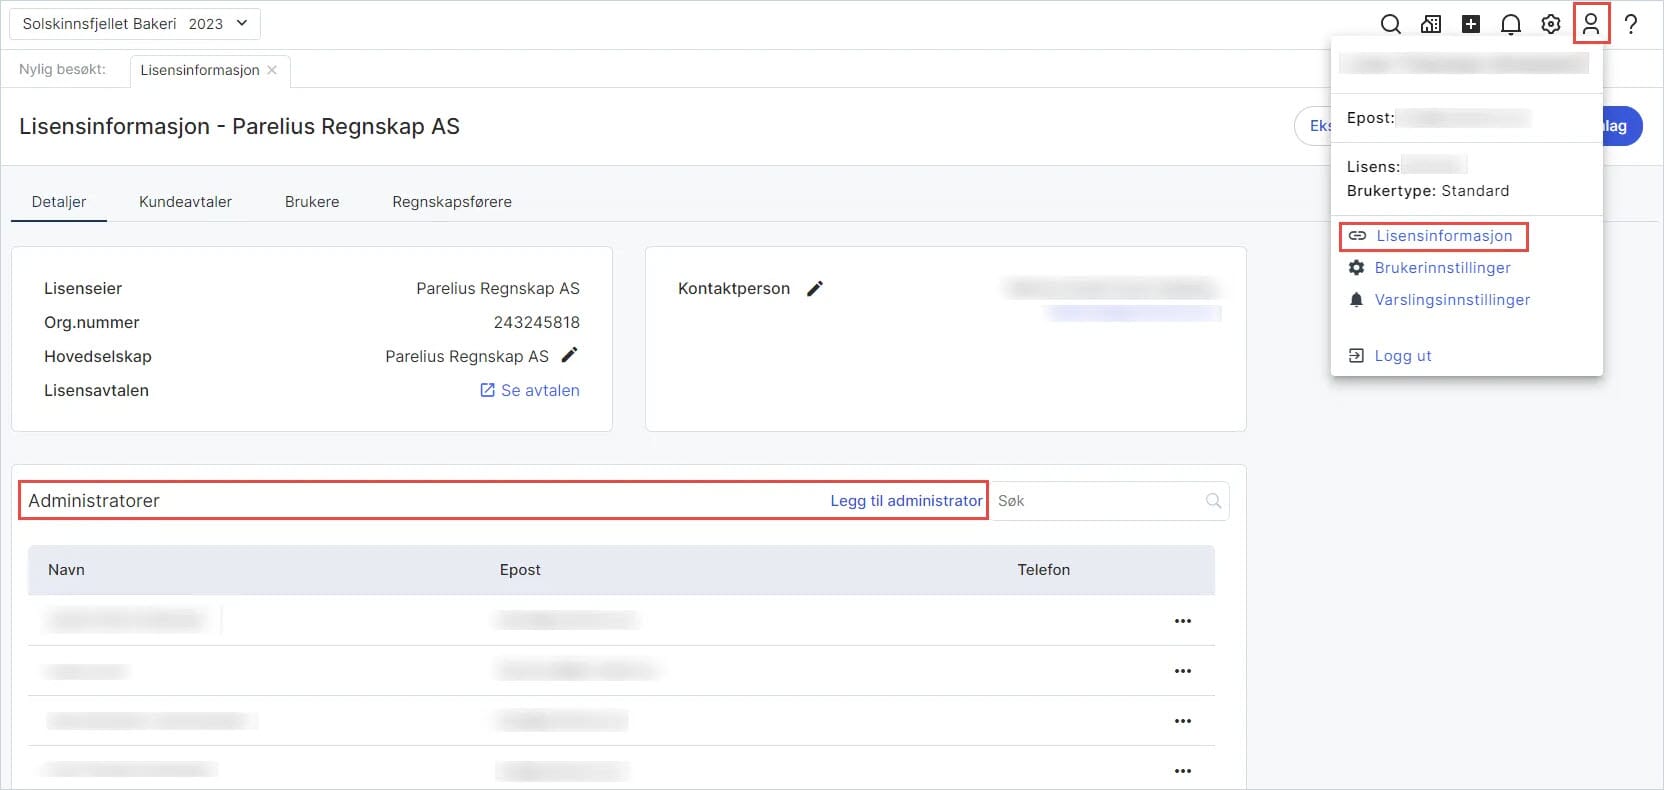The width and height of the screenshot is (1664, 790).
Task: Click the user profile icon
Action: pyautogui.click(x=1590, y=24)
